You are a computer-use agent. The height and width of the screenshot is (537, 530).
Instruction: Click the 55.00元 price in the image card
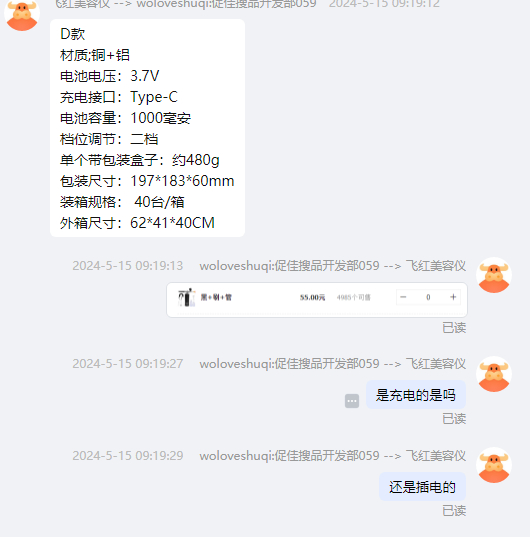pyautogui.click(x=312, y=297)
